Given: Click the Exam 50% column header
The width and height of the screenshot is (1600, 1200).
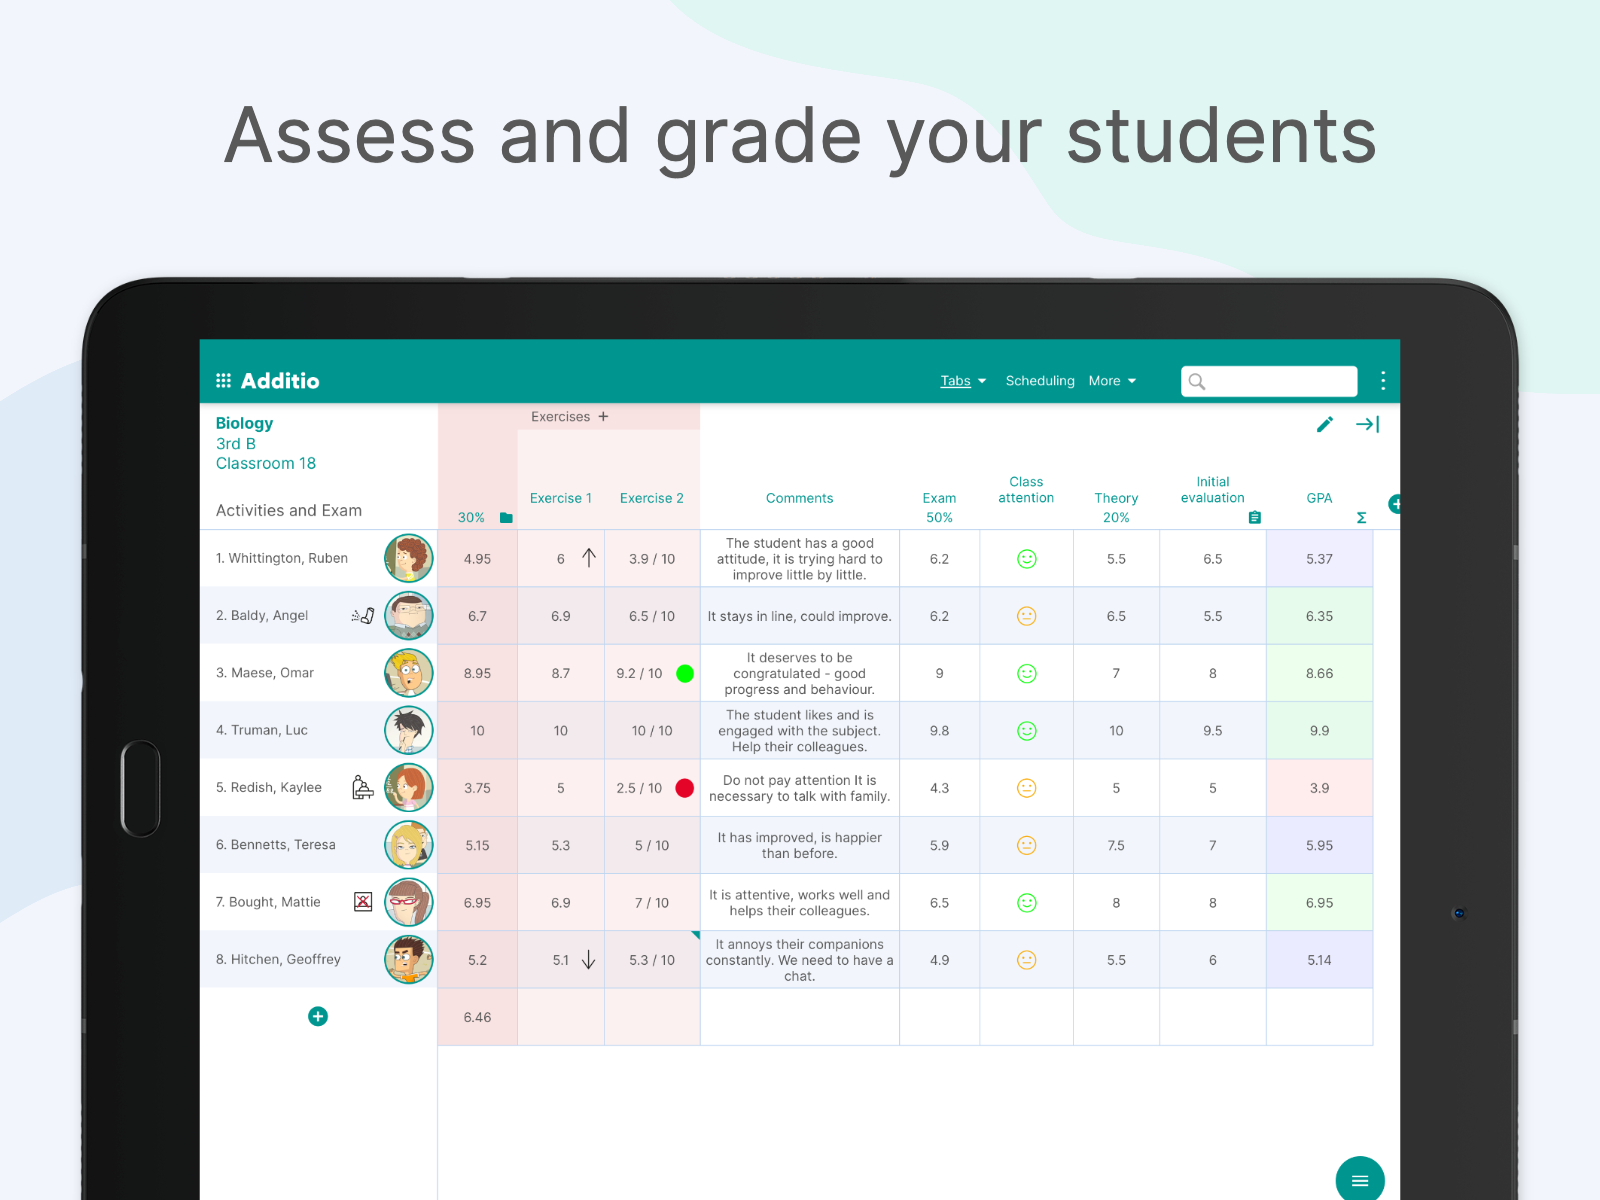Looking at the screenshot, I should (x=939, y=508).
